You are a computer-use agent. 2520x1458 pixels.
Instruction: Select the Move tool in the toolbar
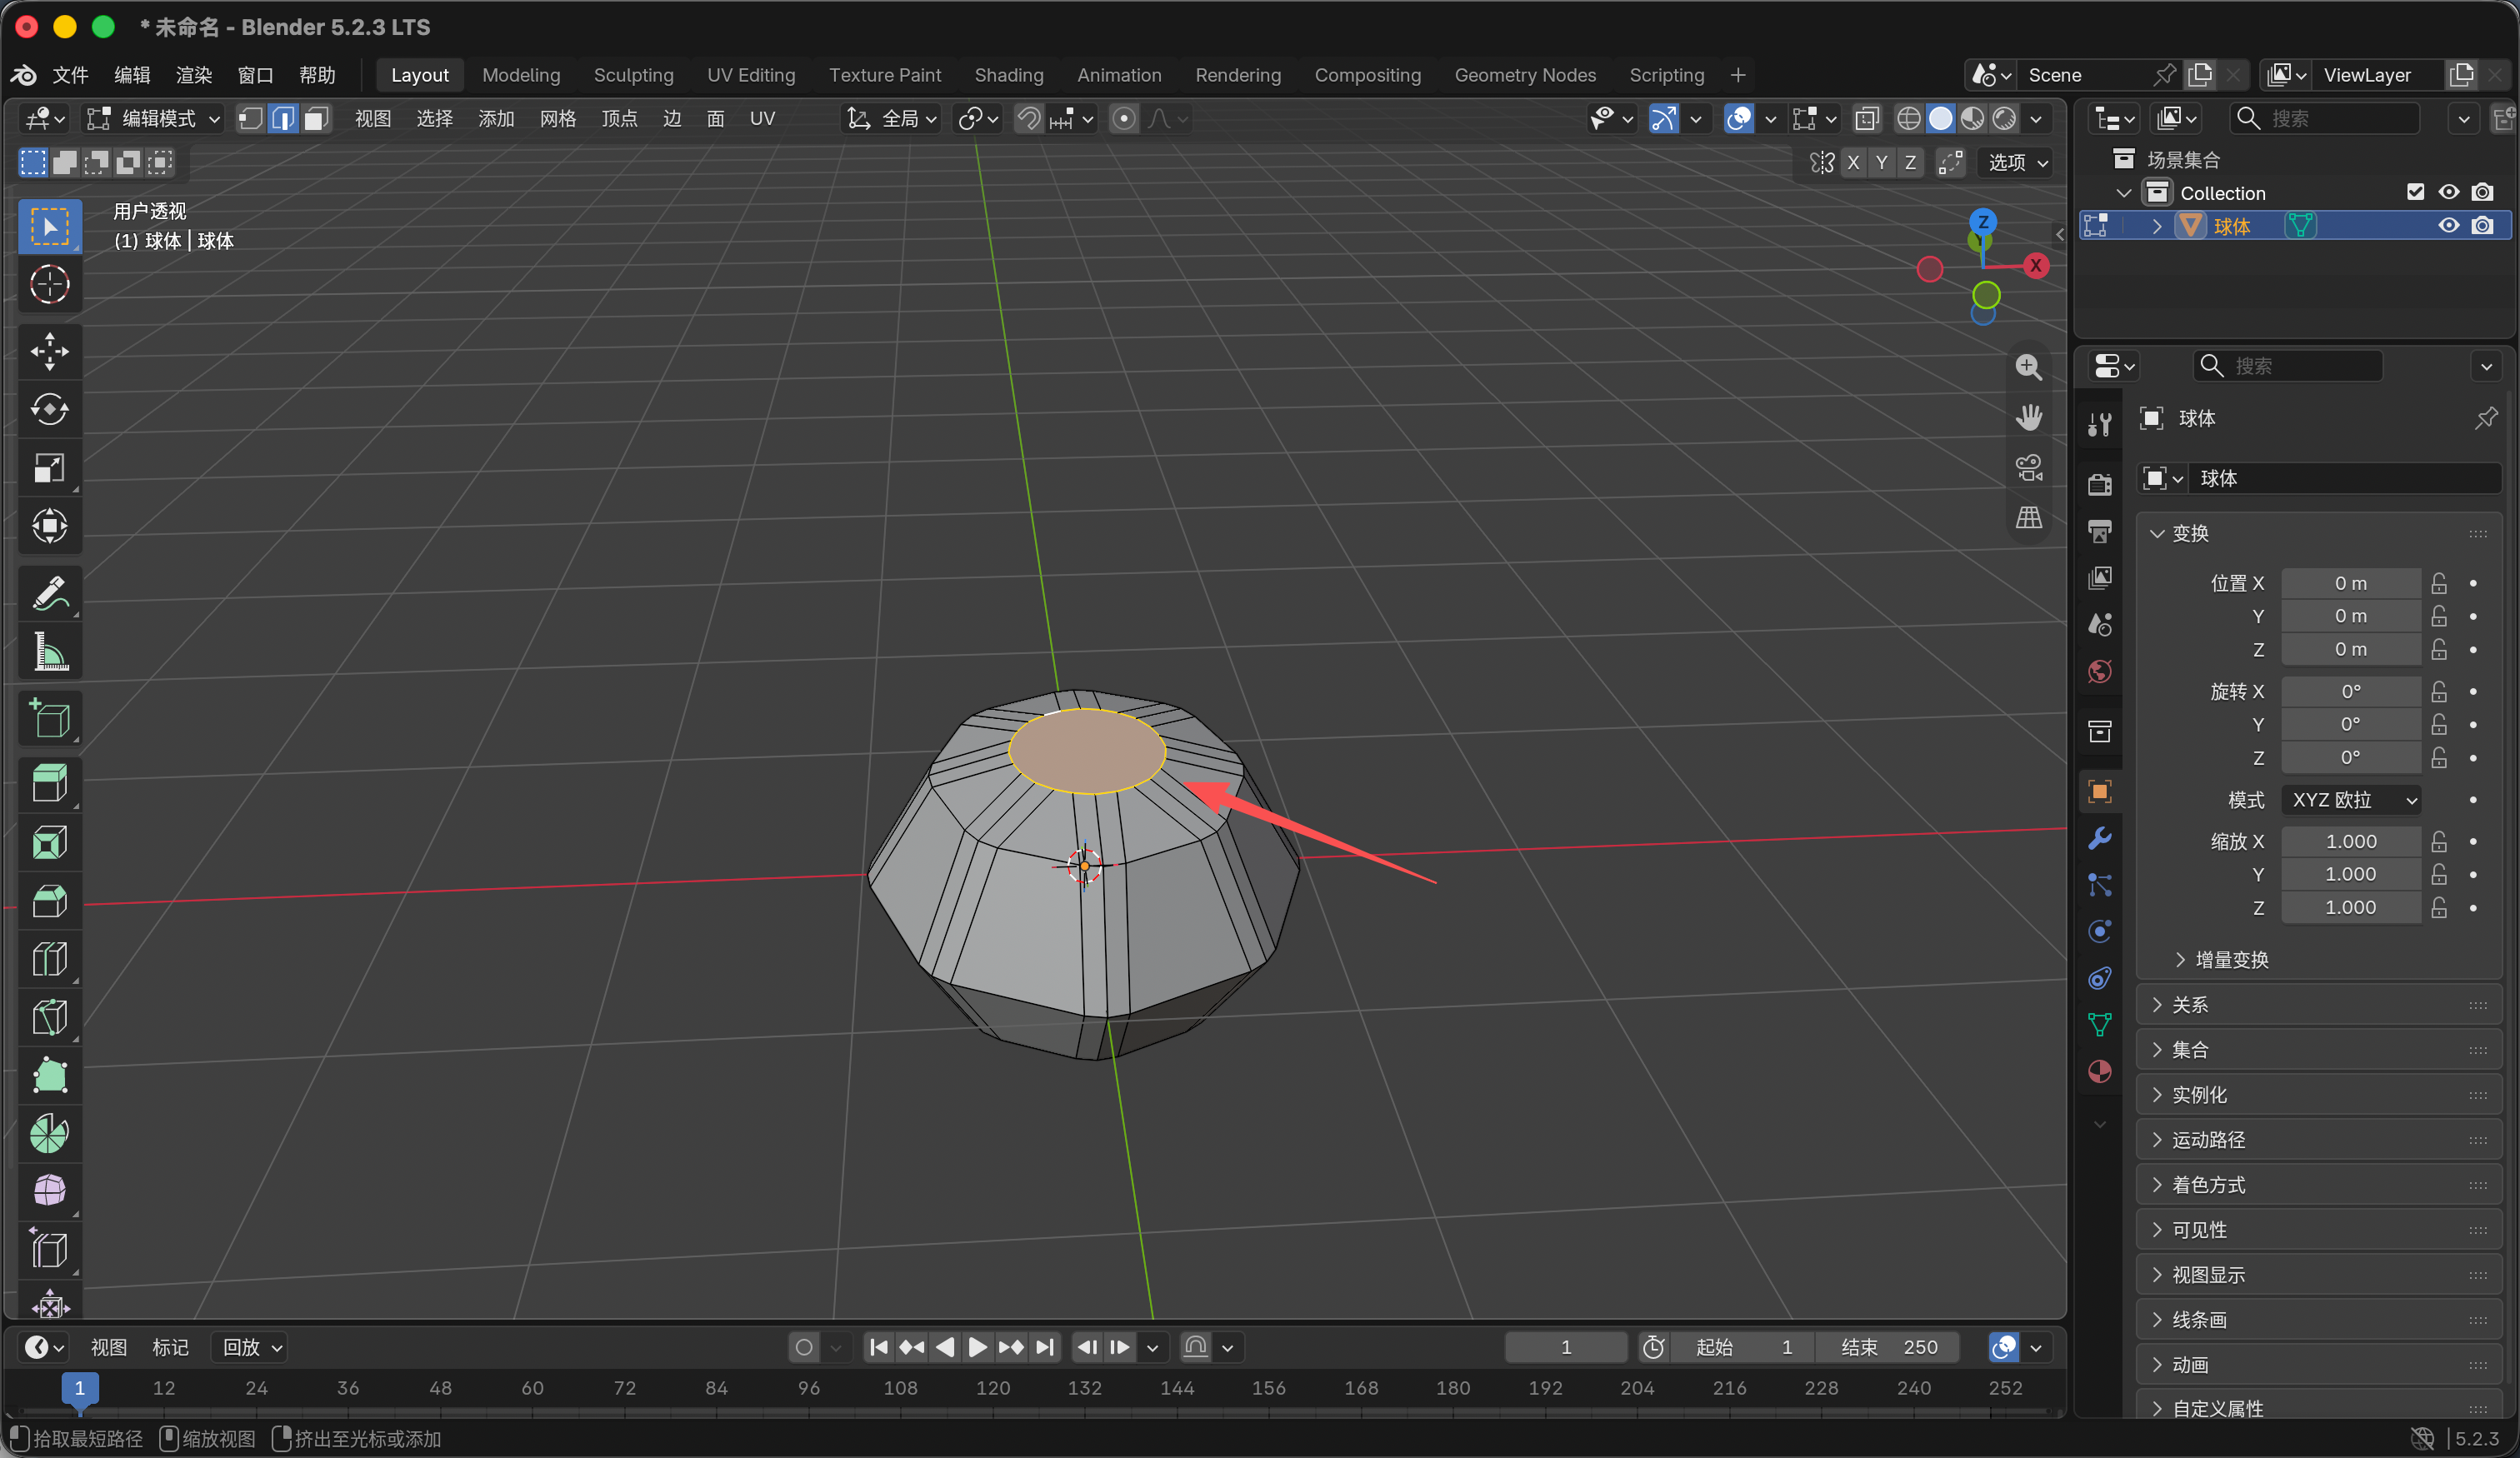point(49,351)
